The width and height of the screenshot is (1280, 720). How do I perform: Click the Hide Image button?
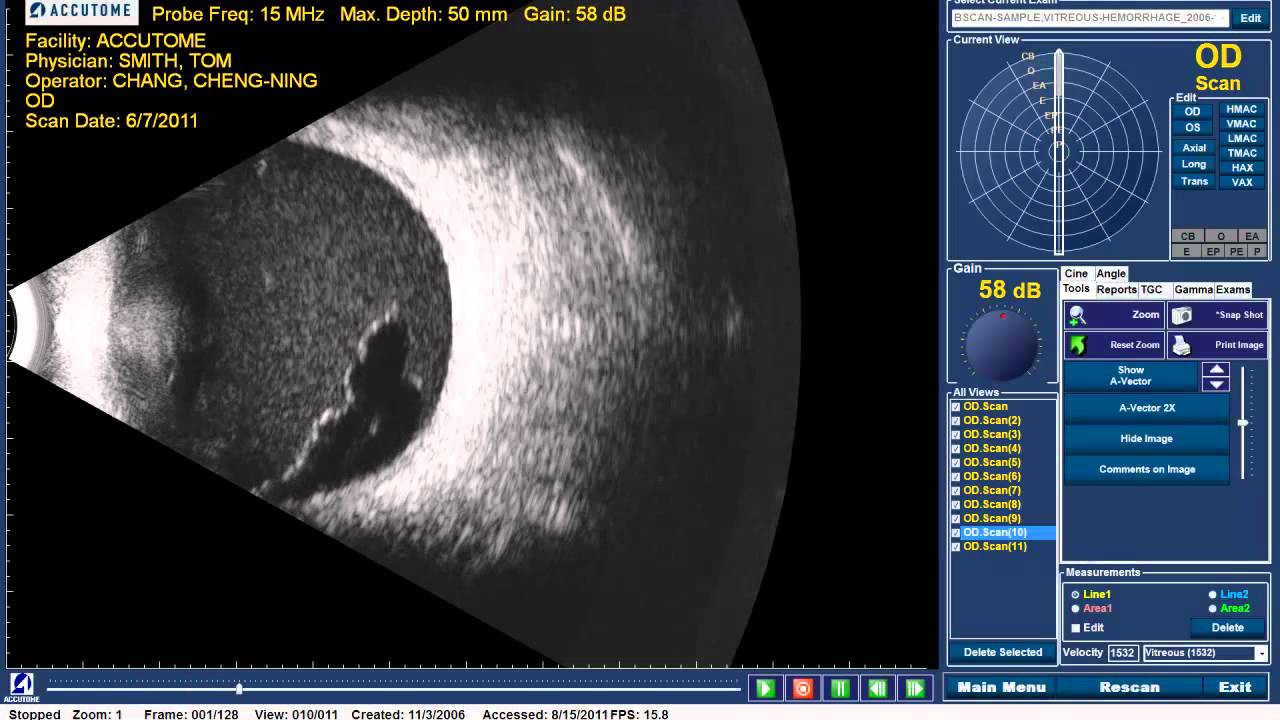point(1147,439)
